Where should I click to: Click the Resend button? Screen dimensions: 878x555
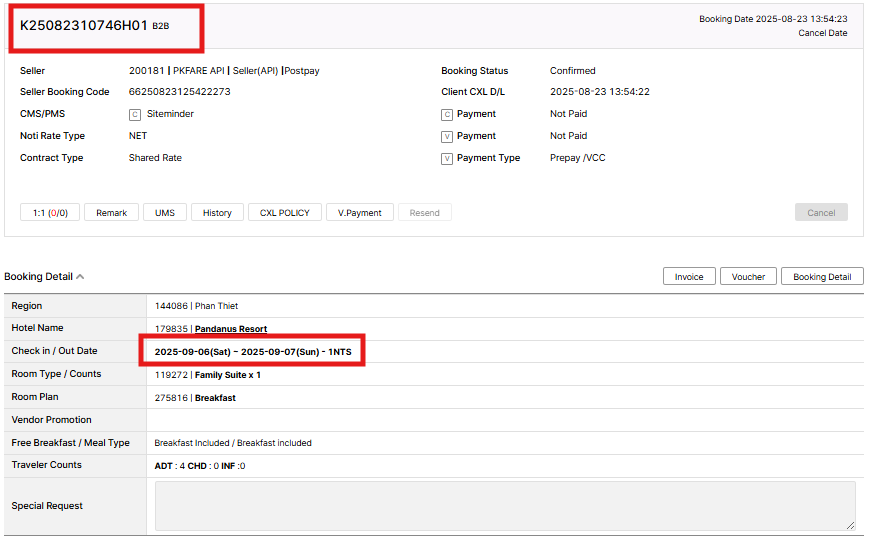424,213
